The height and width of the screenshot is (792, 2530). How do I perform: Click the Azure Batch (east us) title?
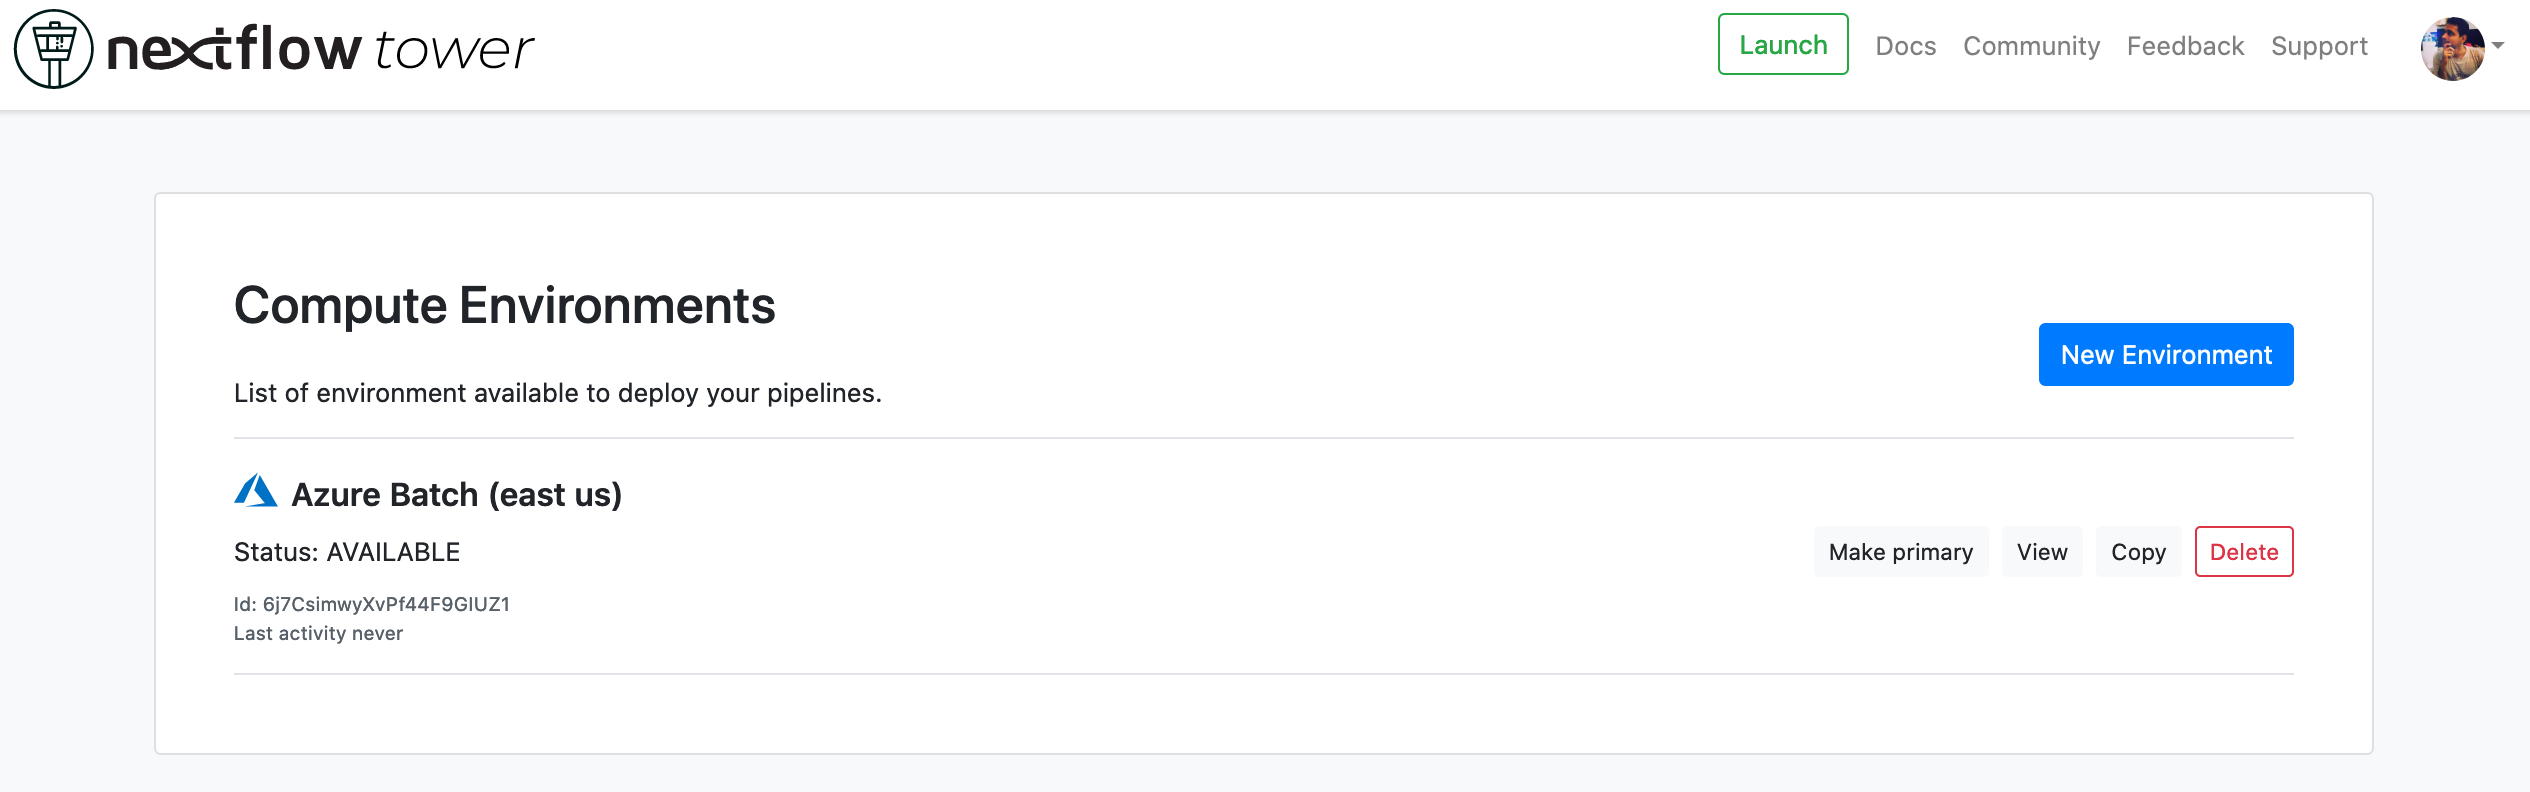click(456, 494)
